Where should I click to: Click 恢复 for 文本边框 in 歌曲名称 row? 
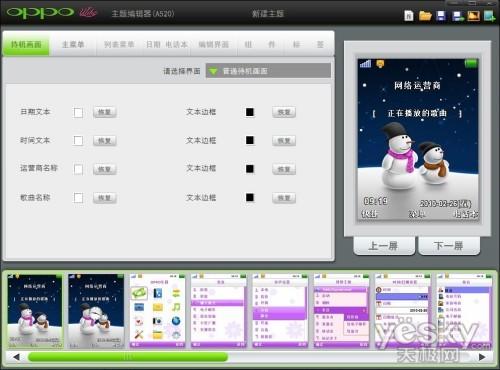284,198
